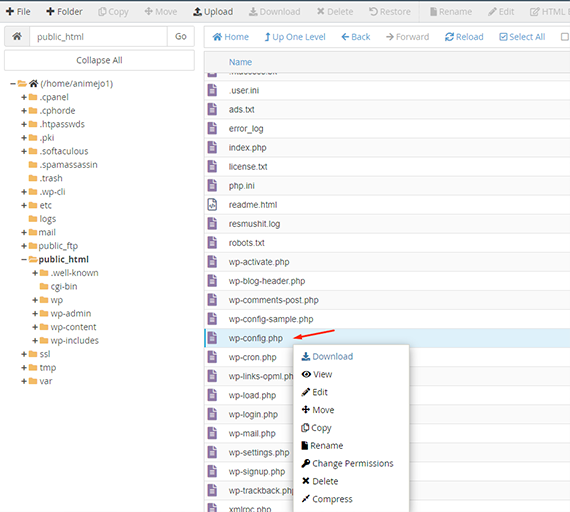Click the toolbar Edit button
The image size is (570, 512).
(501, 12)
